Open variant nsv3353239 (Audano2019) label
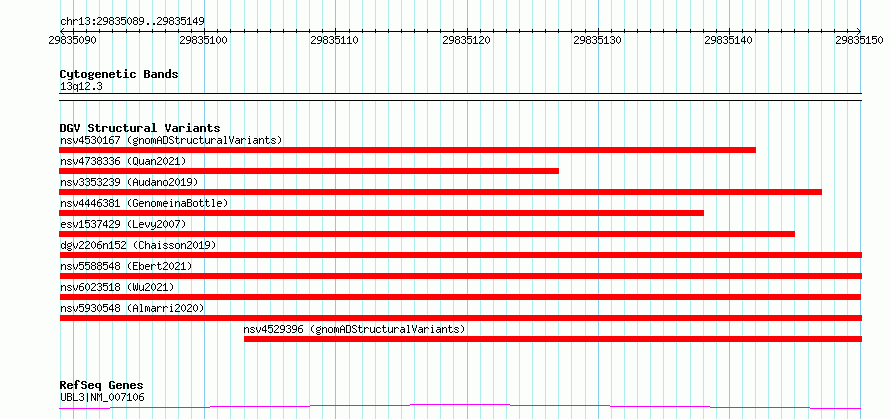Image resolution: width=890 pixels, height=419 pixels. (x=129, y=182)
